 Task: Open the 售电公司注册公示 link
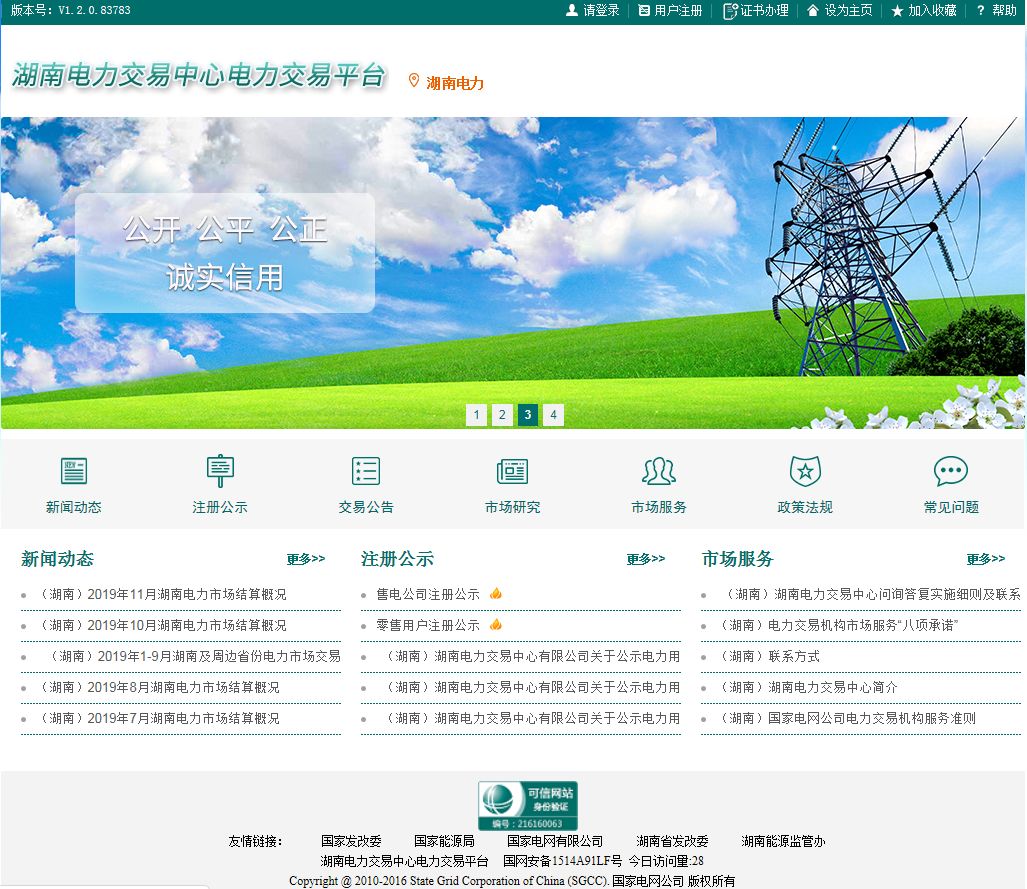428,594
